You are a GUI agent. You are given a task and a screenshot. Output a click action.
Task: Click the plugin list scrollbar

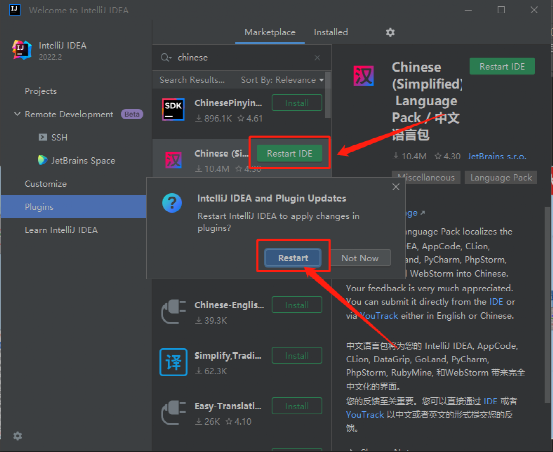pos(328,95)
